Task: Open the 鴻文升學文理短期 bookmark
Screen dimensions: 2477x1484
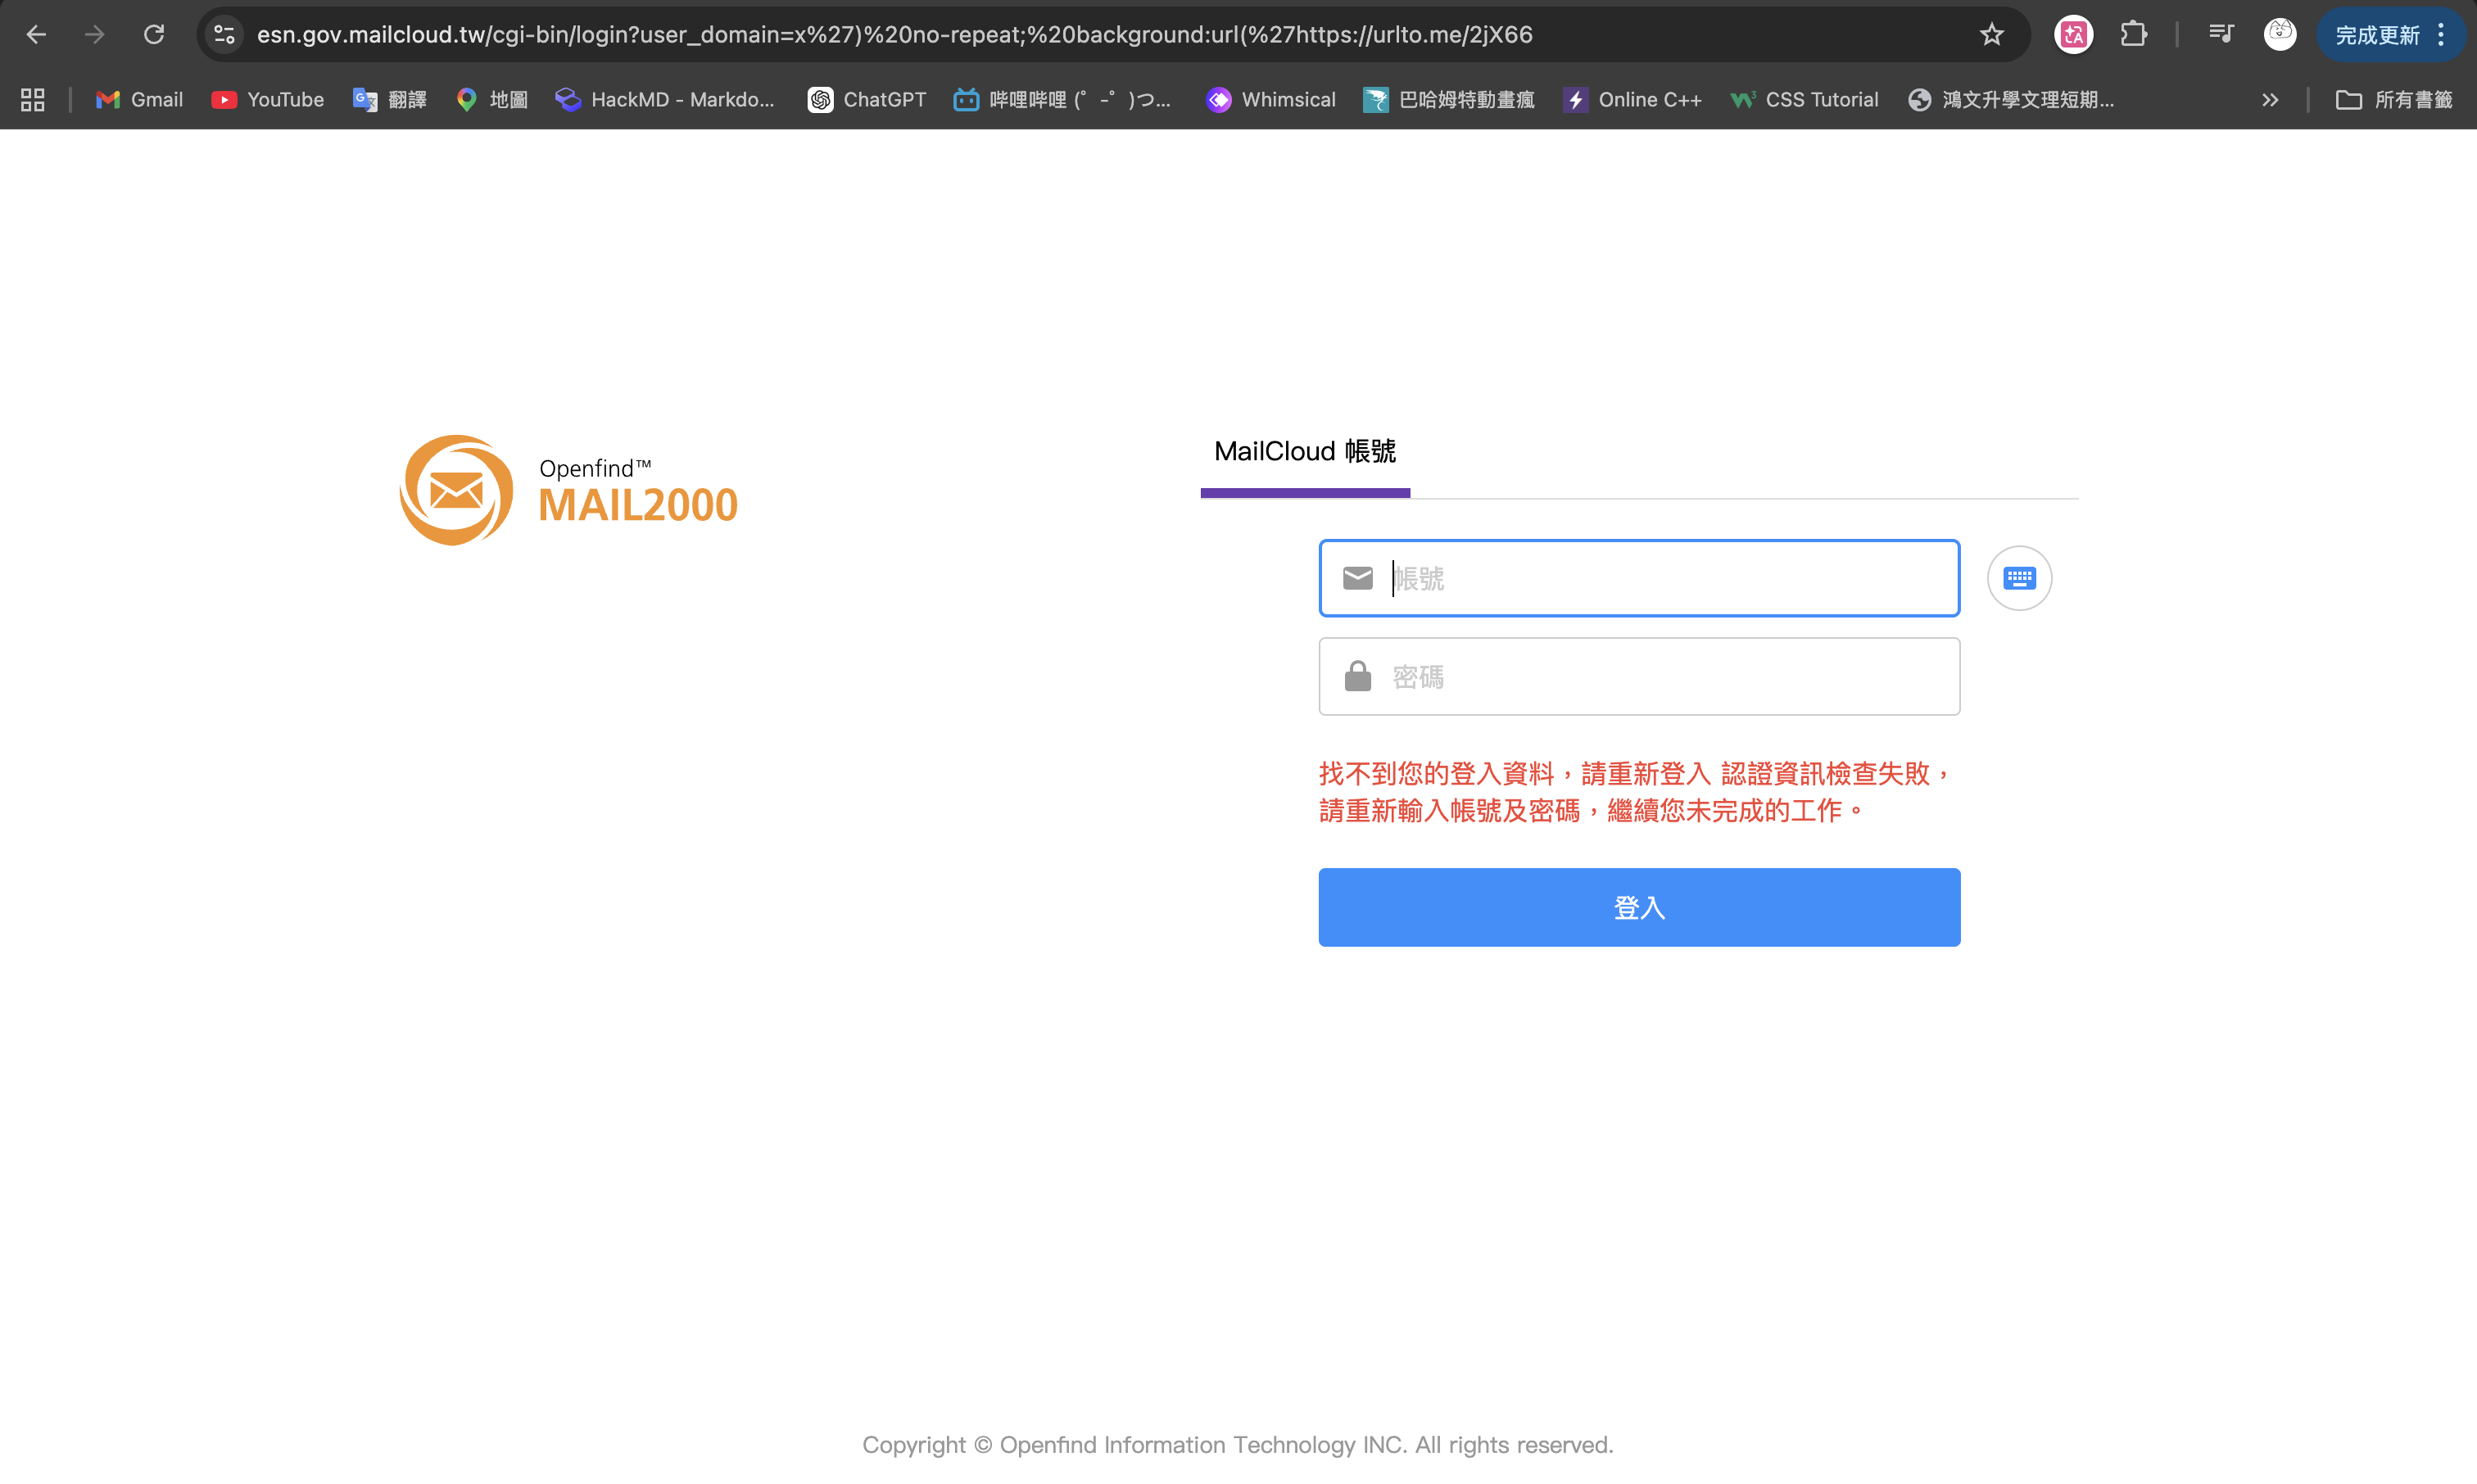Action: pyautogui.click(x=2011, y=100)
